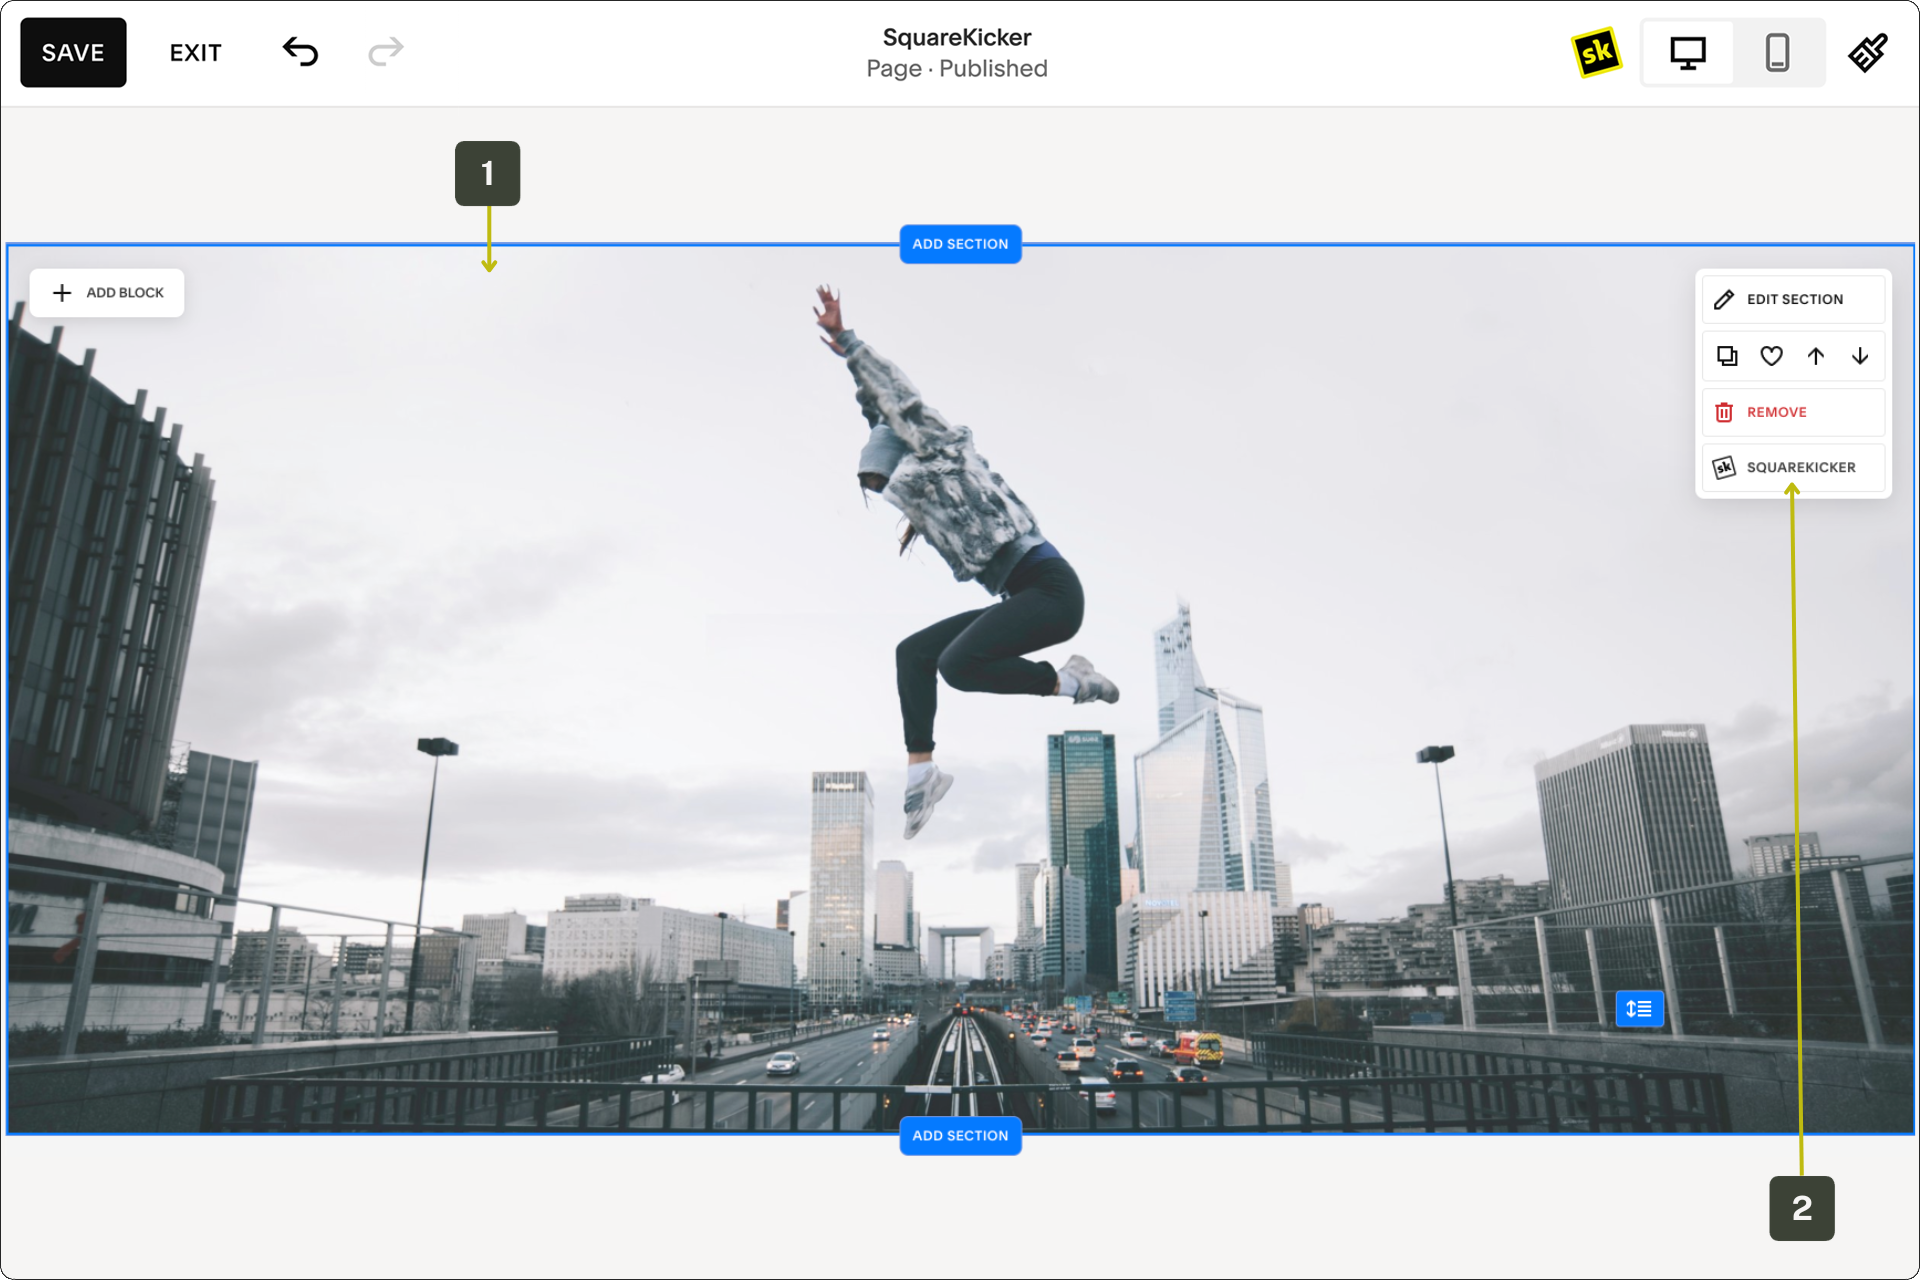Click the redo arrow icon
The image size is (1920, 1280).
tap(385, 51)
